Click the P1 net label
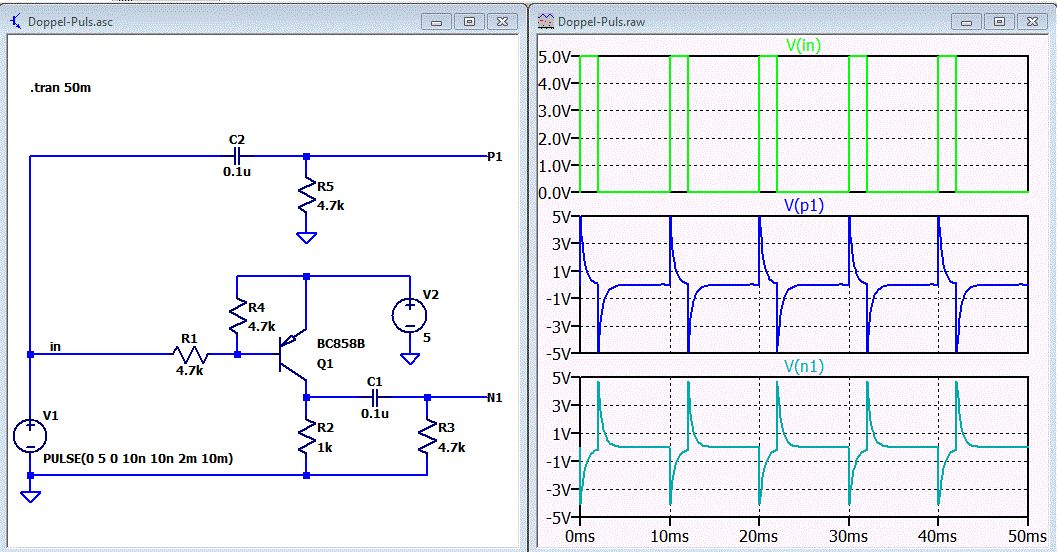This screenshot has height=552, width=1057. tap(494, 157)
